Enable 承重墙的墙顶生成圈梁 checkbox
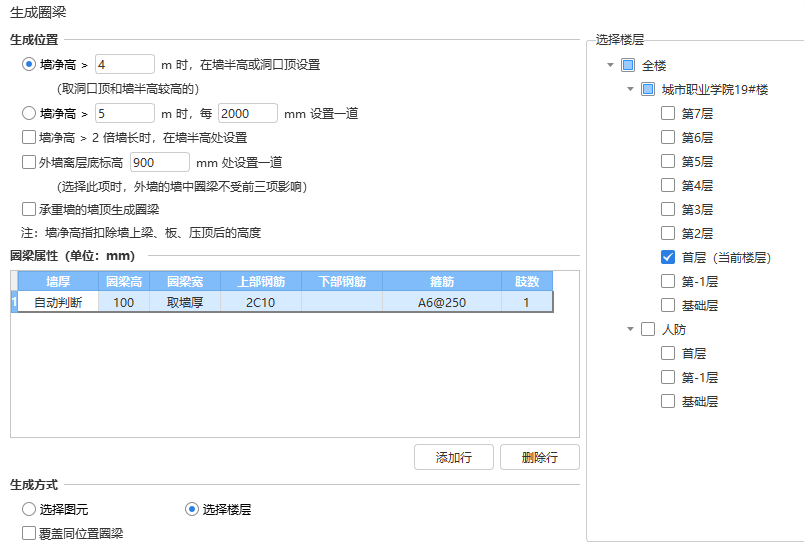 pyautogui.click(x=29, y=209)
